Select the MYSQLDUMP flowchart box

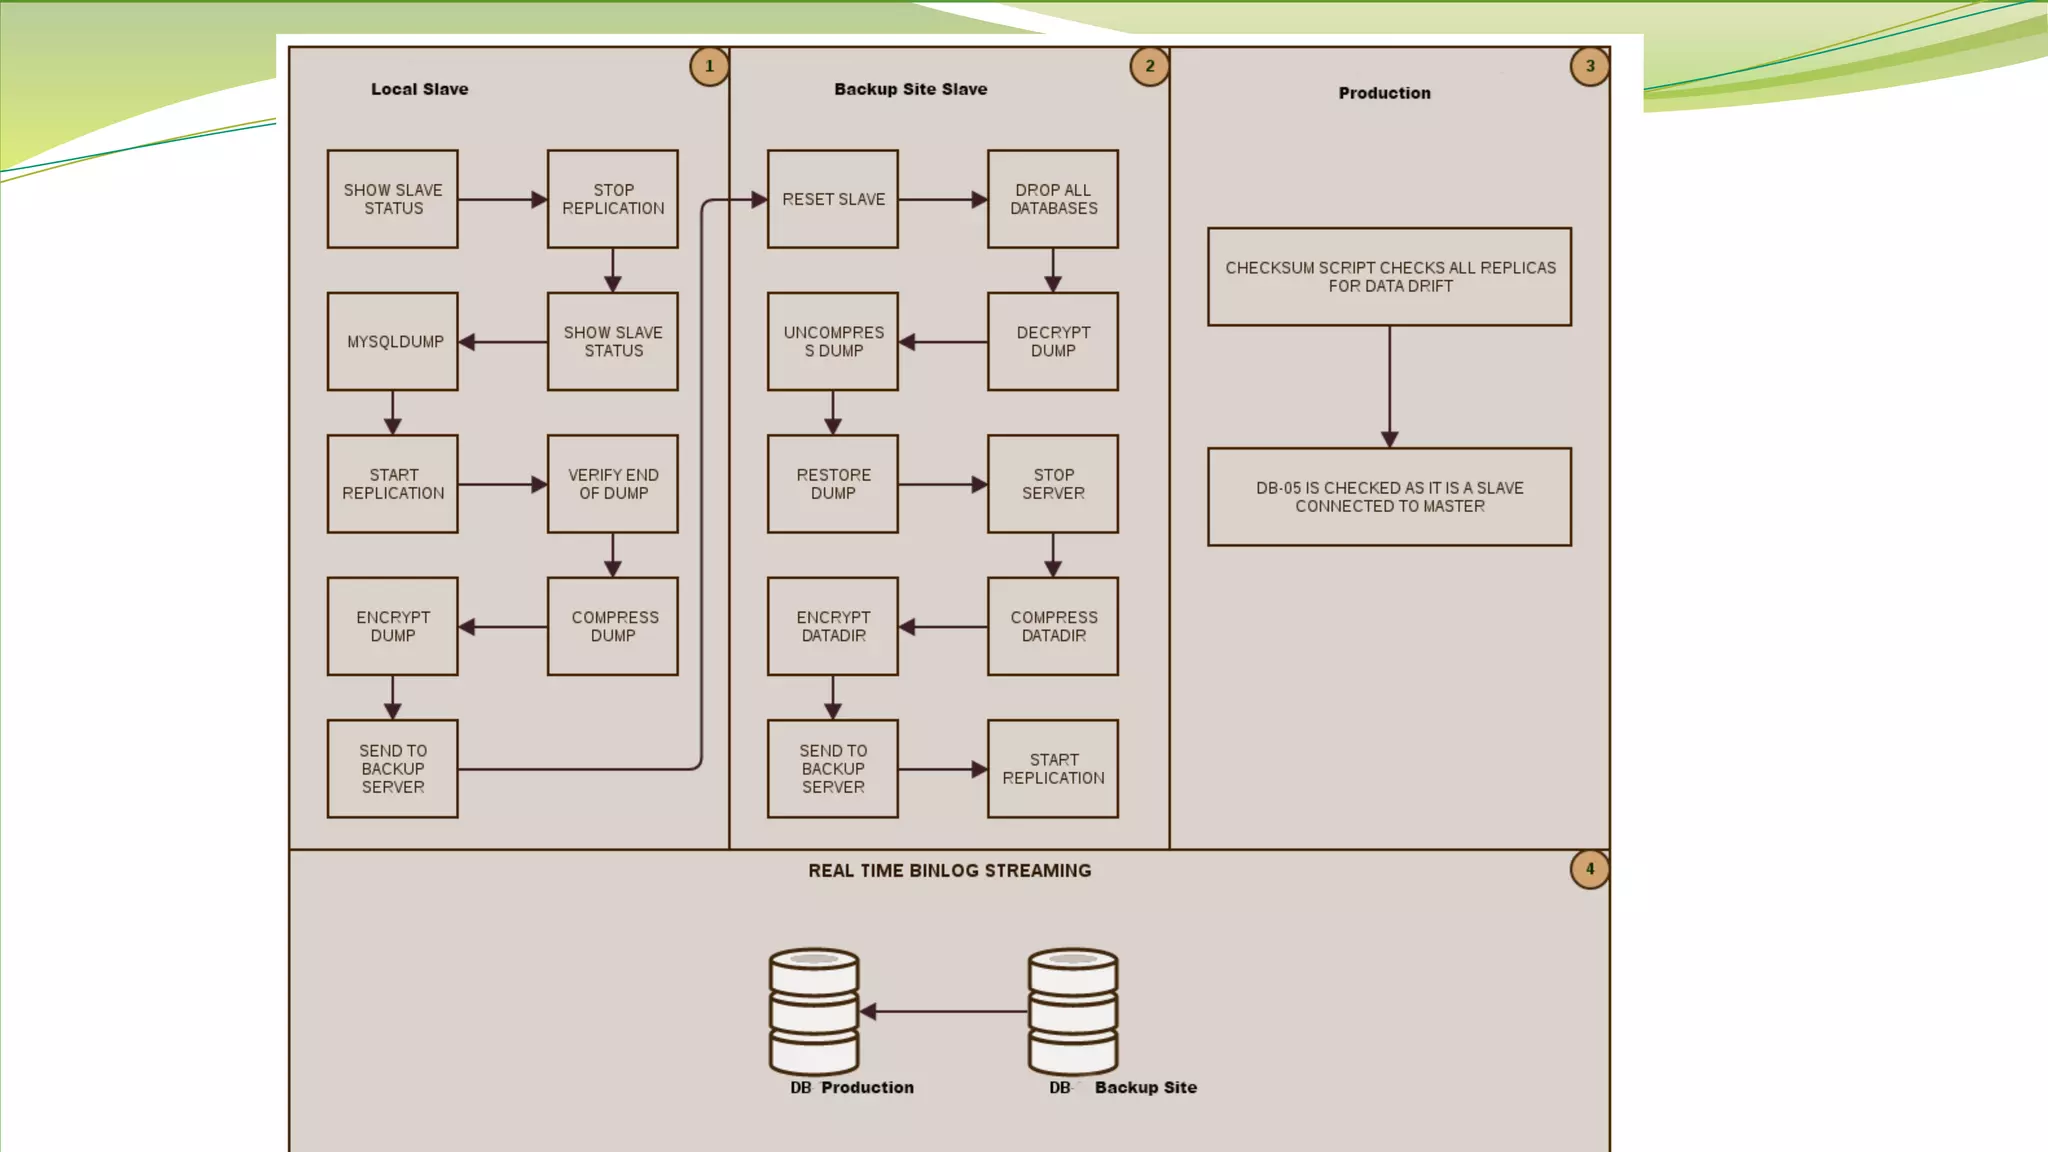(x=393, y=341)
